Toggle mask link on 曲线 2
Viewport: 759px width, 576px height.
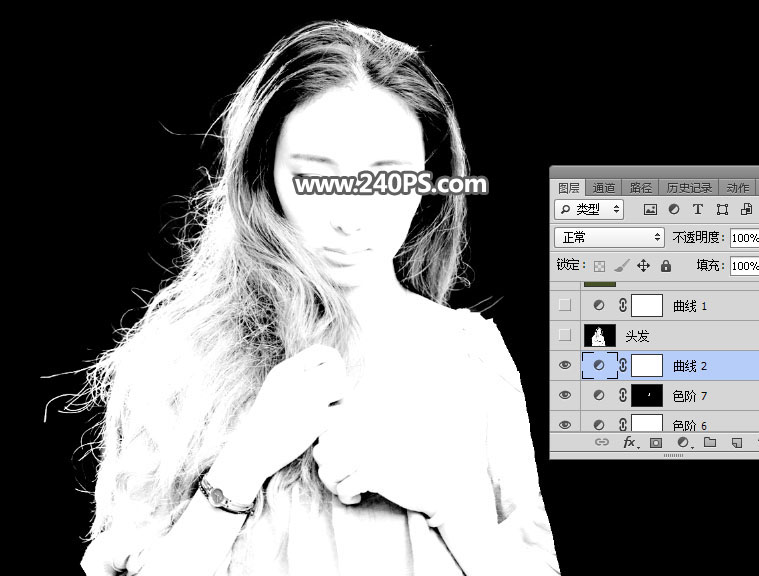click(623, 365)
